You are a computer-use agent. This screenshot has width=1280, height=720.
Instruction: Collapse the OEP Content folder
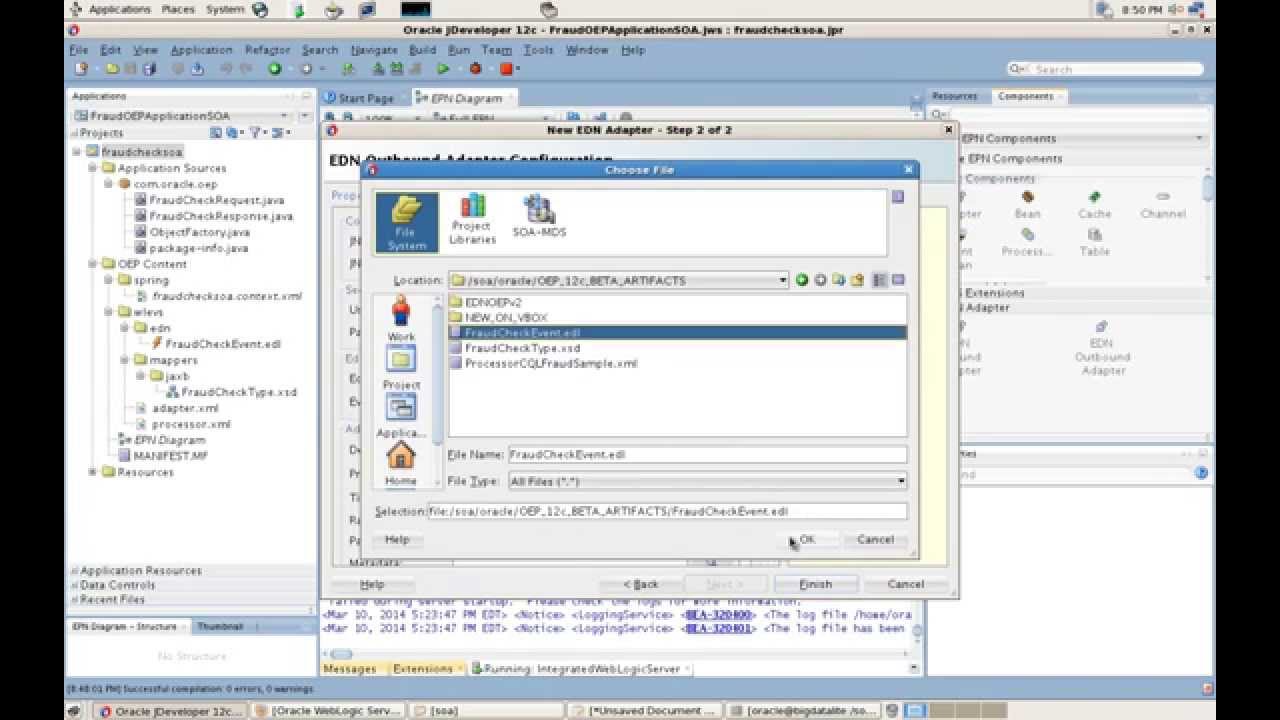click(x=93, y=264)
